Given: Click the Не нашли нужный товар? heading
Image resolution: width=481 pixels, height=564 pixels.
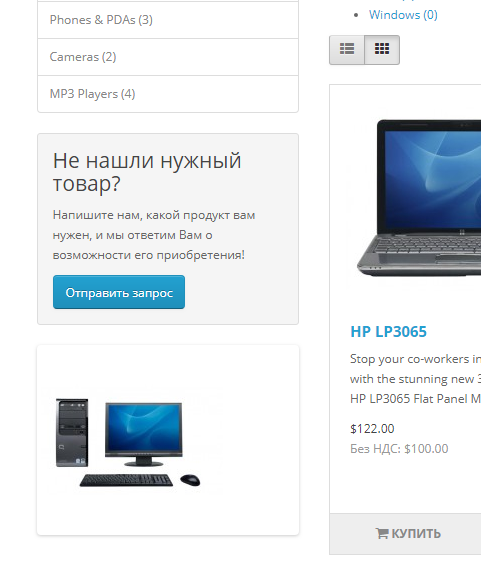Looking at the screenshot, I should [x=147, y=172].
